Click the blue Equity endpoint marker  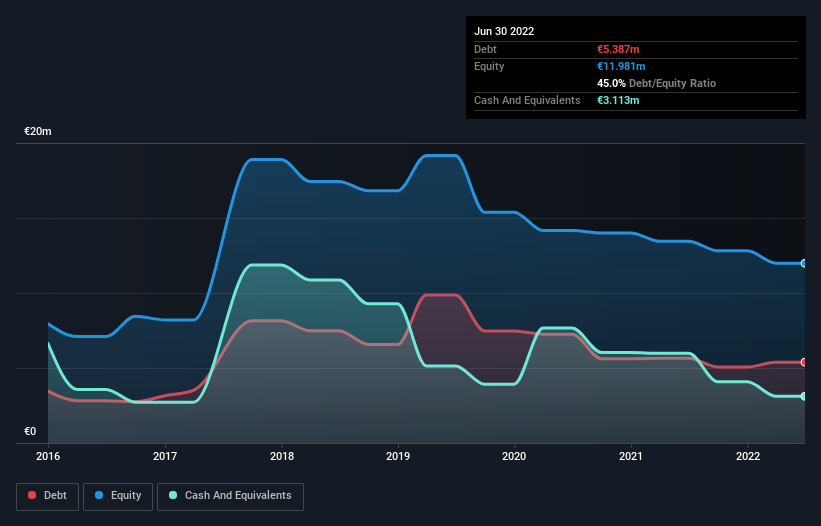point(804,263)
